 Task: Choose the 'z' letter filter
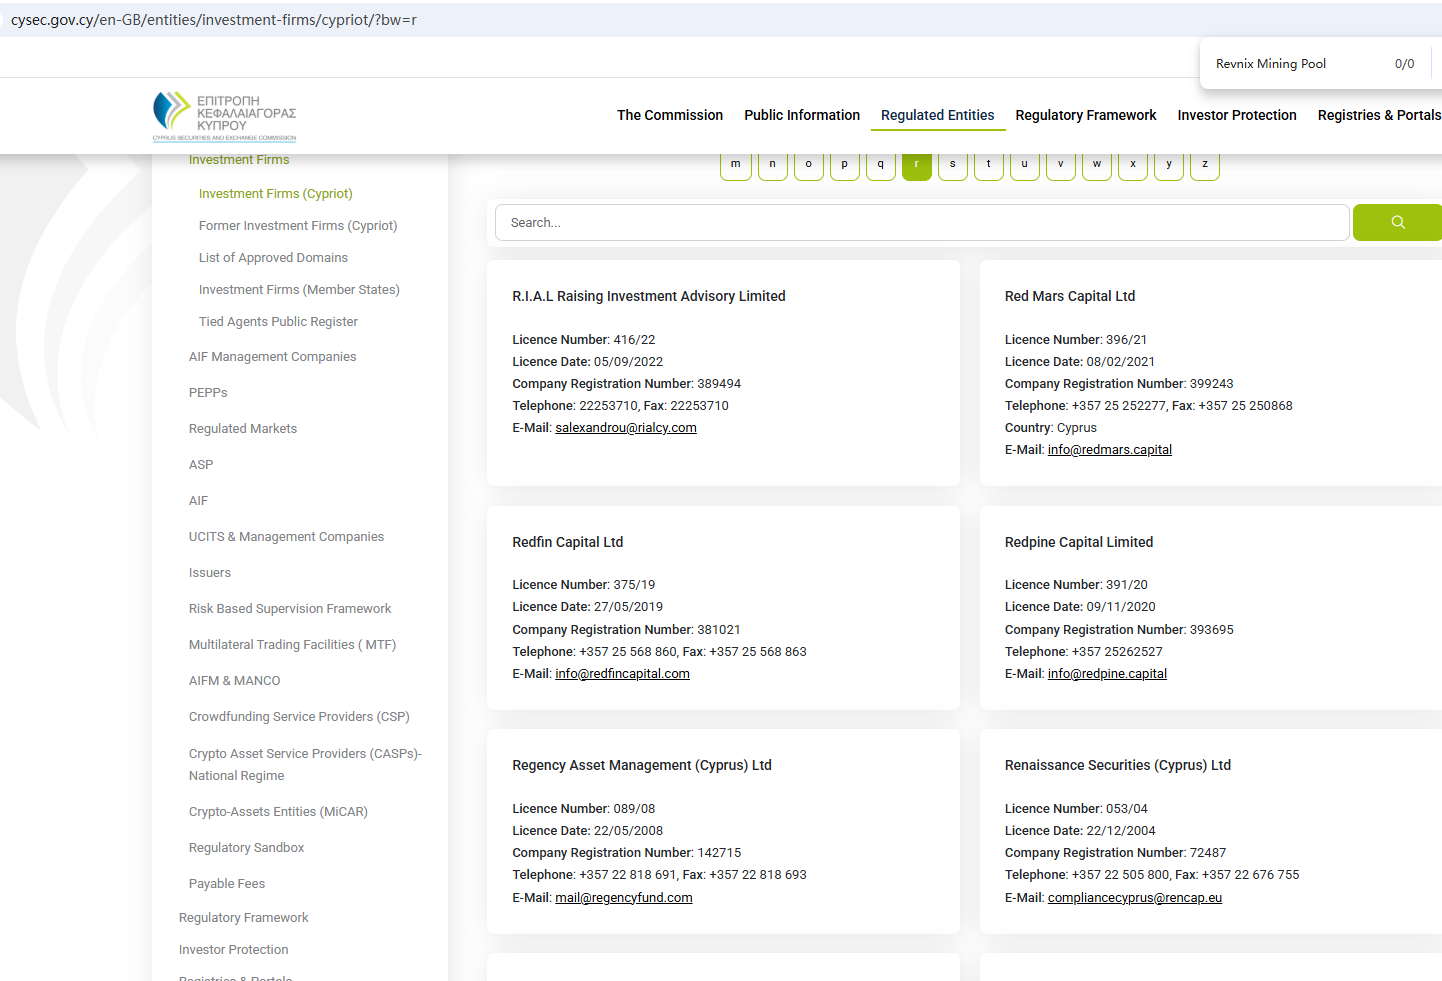click(1204, 165)
